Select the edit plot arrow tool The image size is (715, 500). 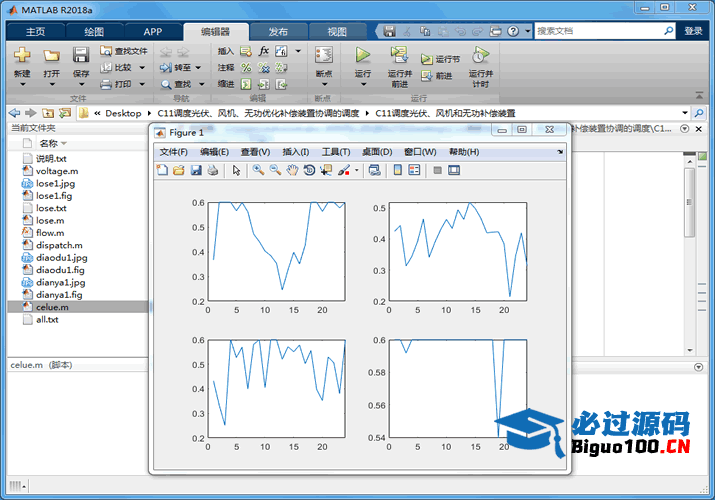click(237, 171)
